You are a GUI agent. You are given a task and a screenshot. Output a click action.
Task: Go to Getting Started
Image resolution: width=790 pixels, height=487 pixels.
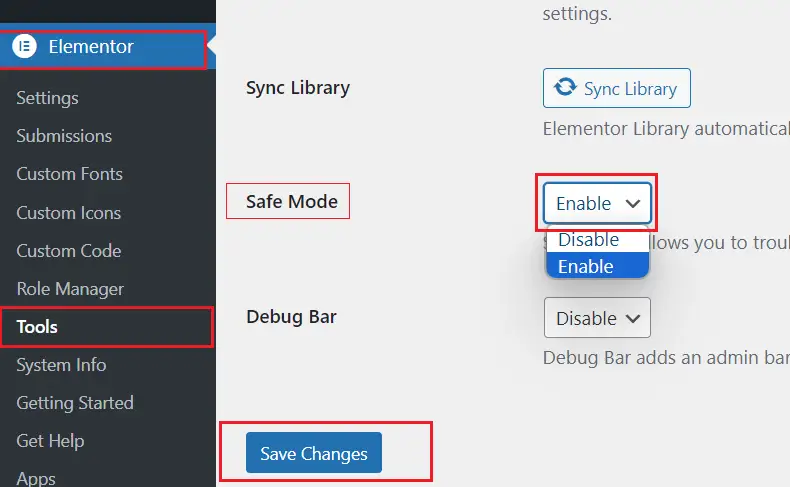(74, 403)
